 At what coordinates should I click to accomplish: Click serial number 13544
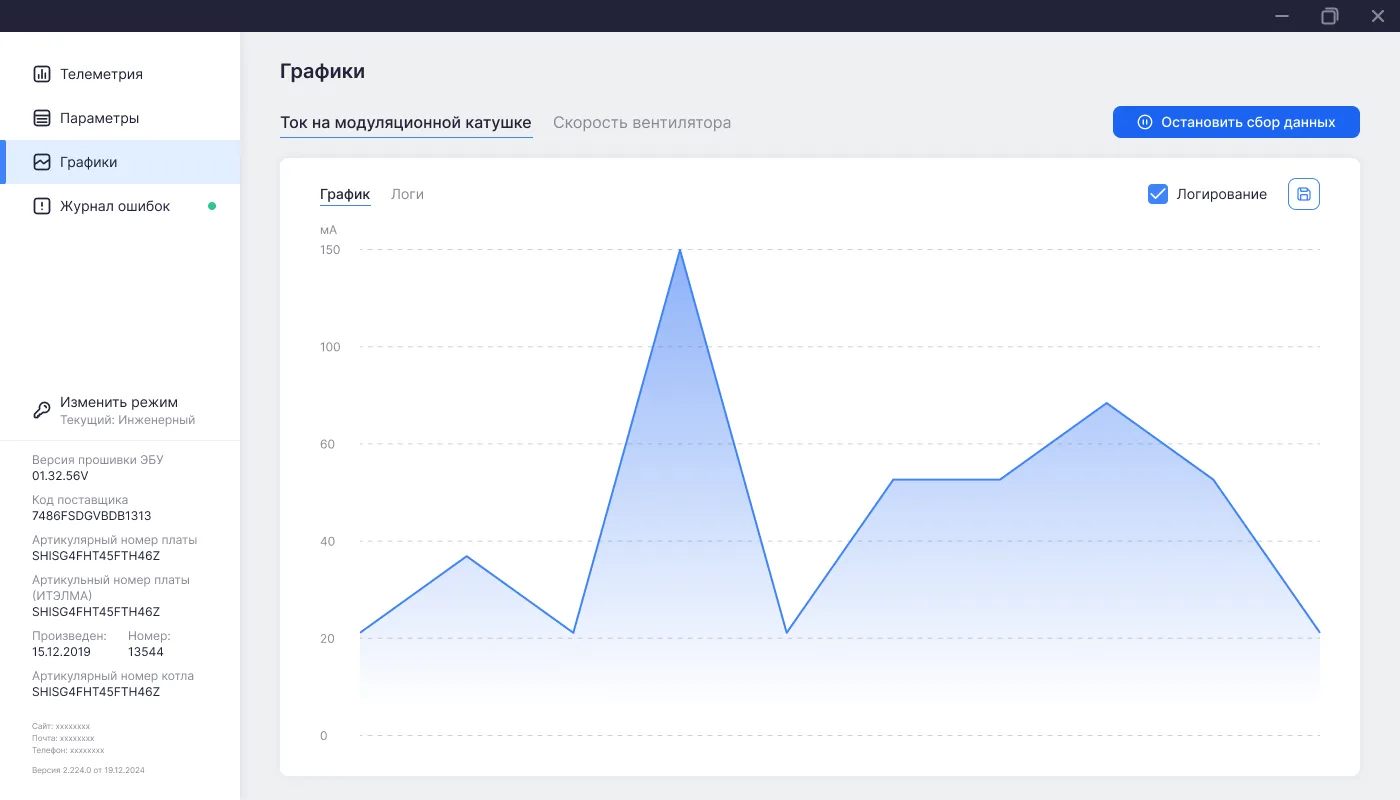click(146, 652)
